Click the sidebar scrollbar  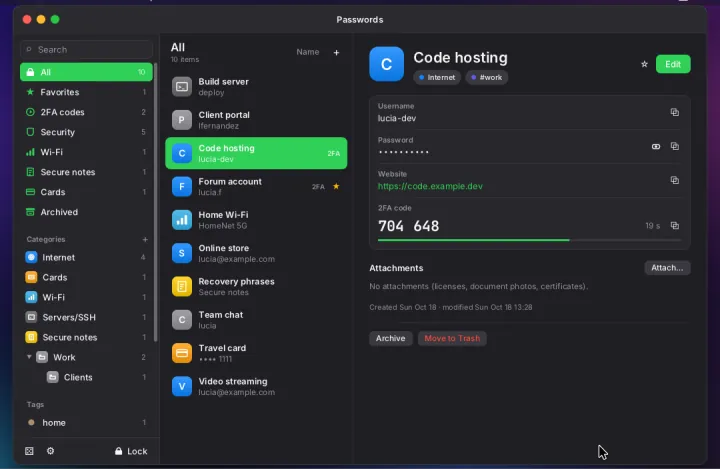coord(156,202)
